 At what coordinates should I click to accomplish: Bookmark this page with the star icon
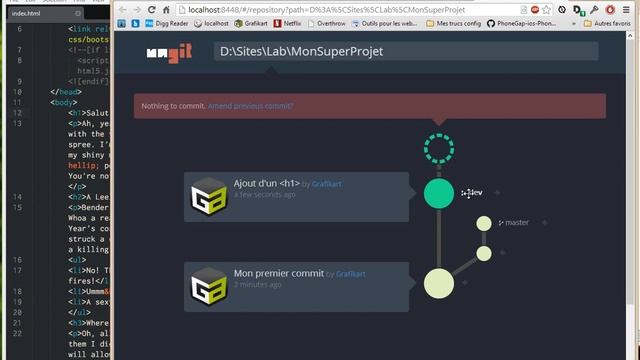546,9
